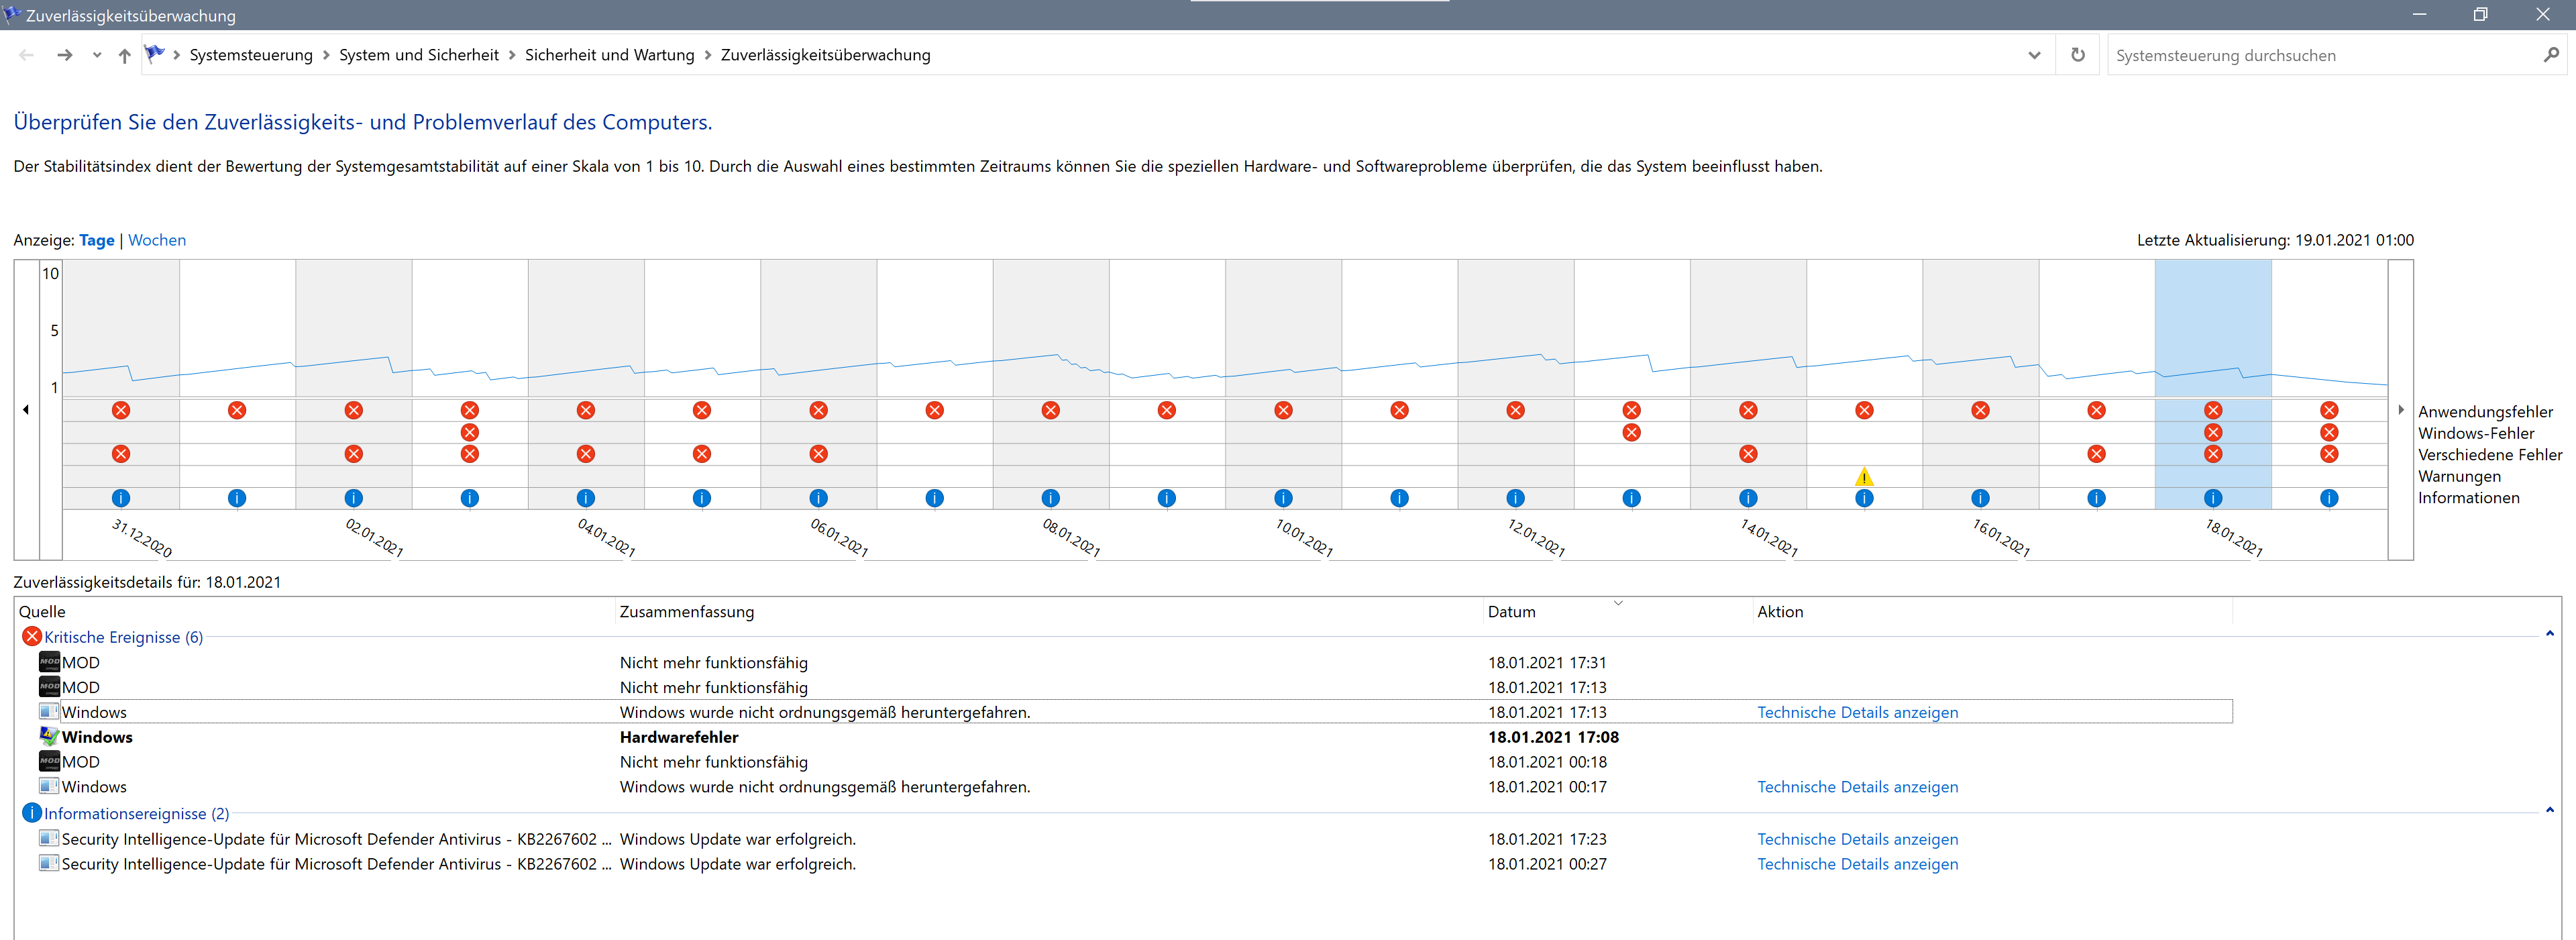Click the application error icon on 19.01.2021
Image resolution: width=2576 pixels, height=940 pixels.
click(x=2329, y=410)
